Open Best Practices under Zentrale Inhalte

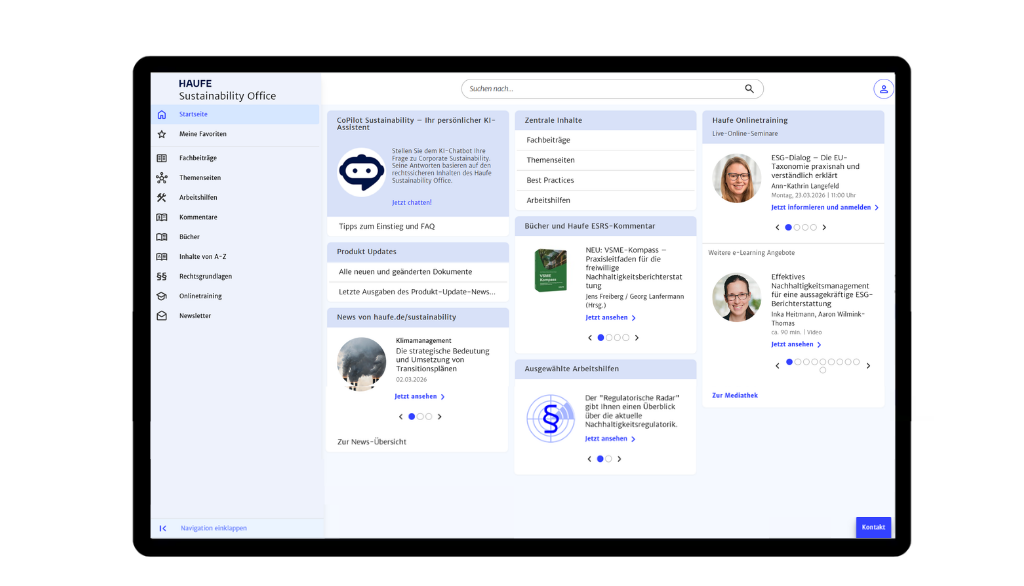click(551, 180)
